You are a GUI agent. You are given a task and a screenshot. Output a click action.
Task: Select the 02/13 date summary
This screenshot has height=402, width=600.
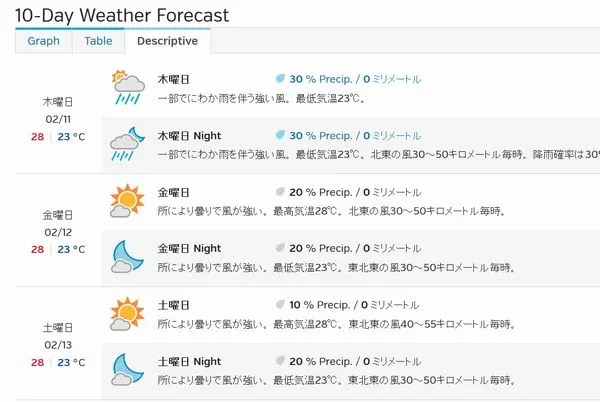[58, 345]
